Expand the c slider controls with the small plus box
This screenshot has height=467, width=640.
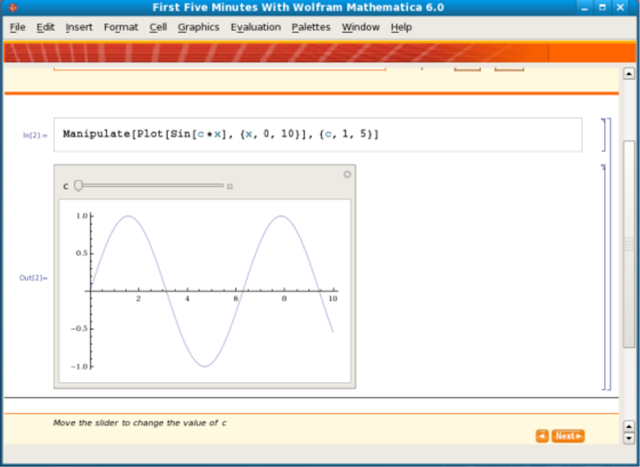[230, 187]
